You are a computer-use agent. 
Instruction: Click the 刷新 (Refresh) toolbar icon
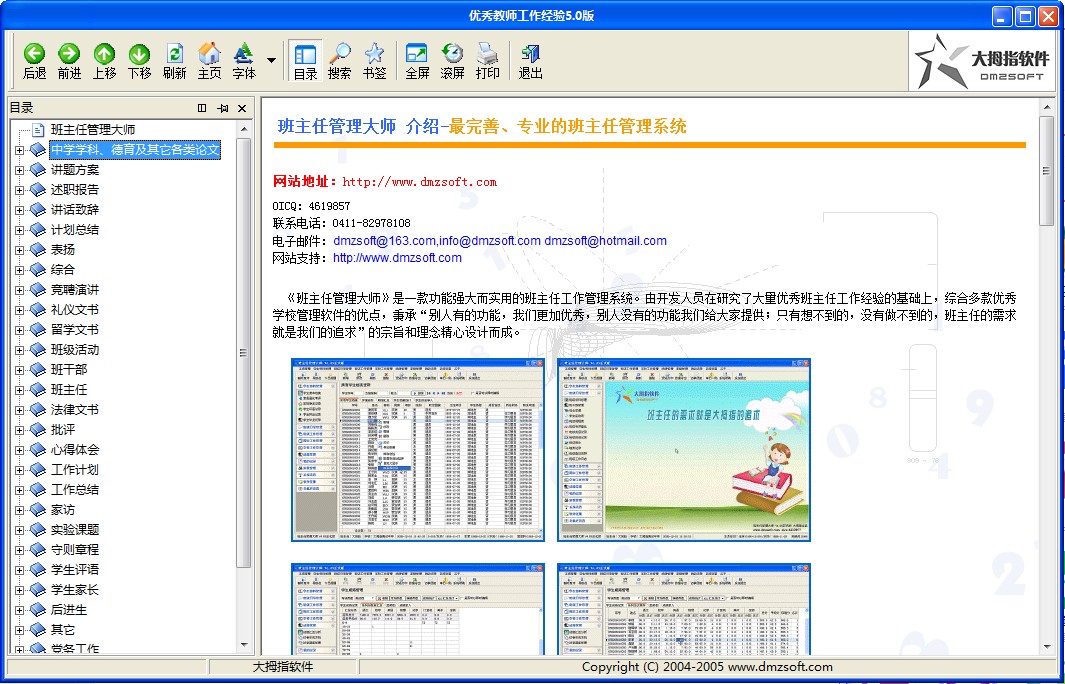pos(174,60)
